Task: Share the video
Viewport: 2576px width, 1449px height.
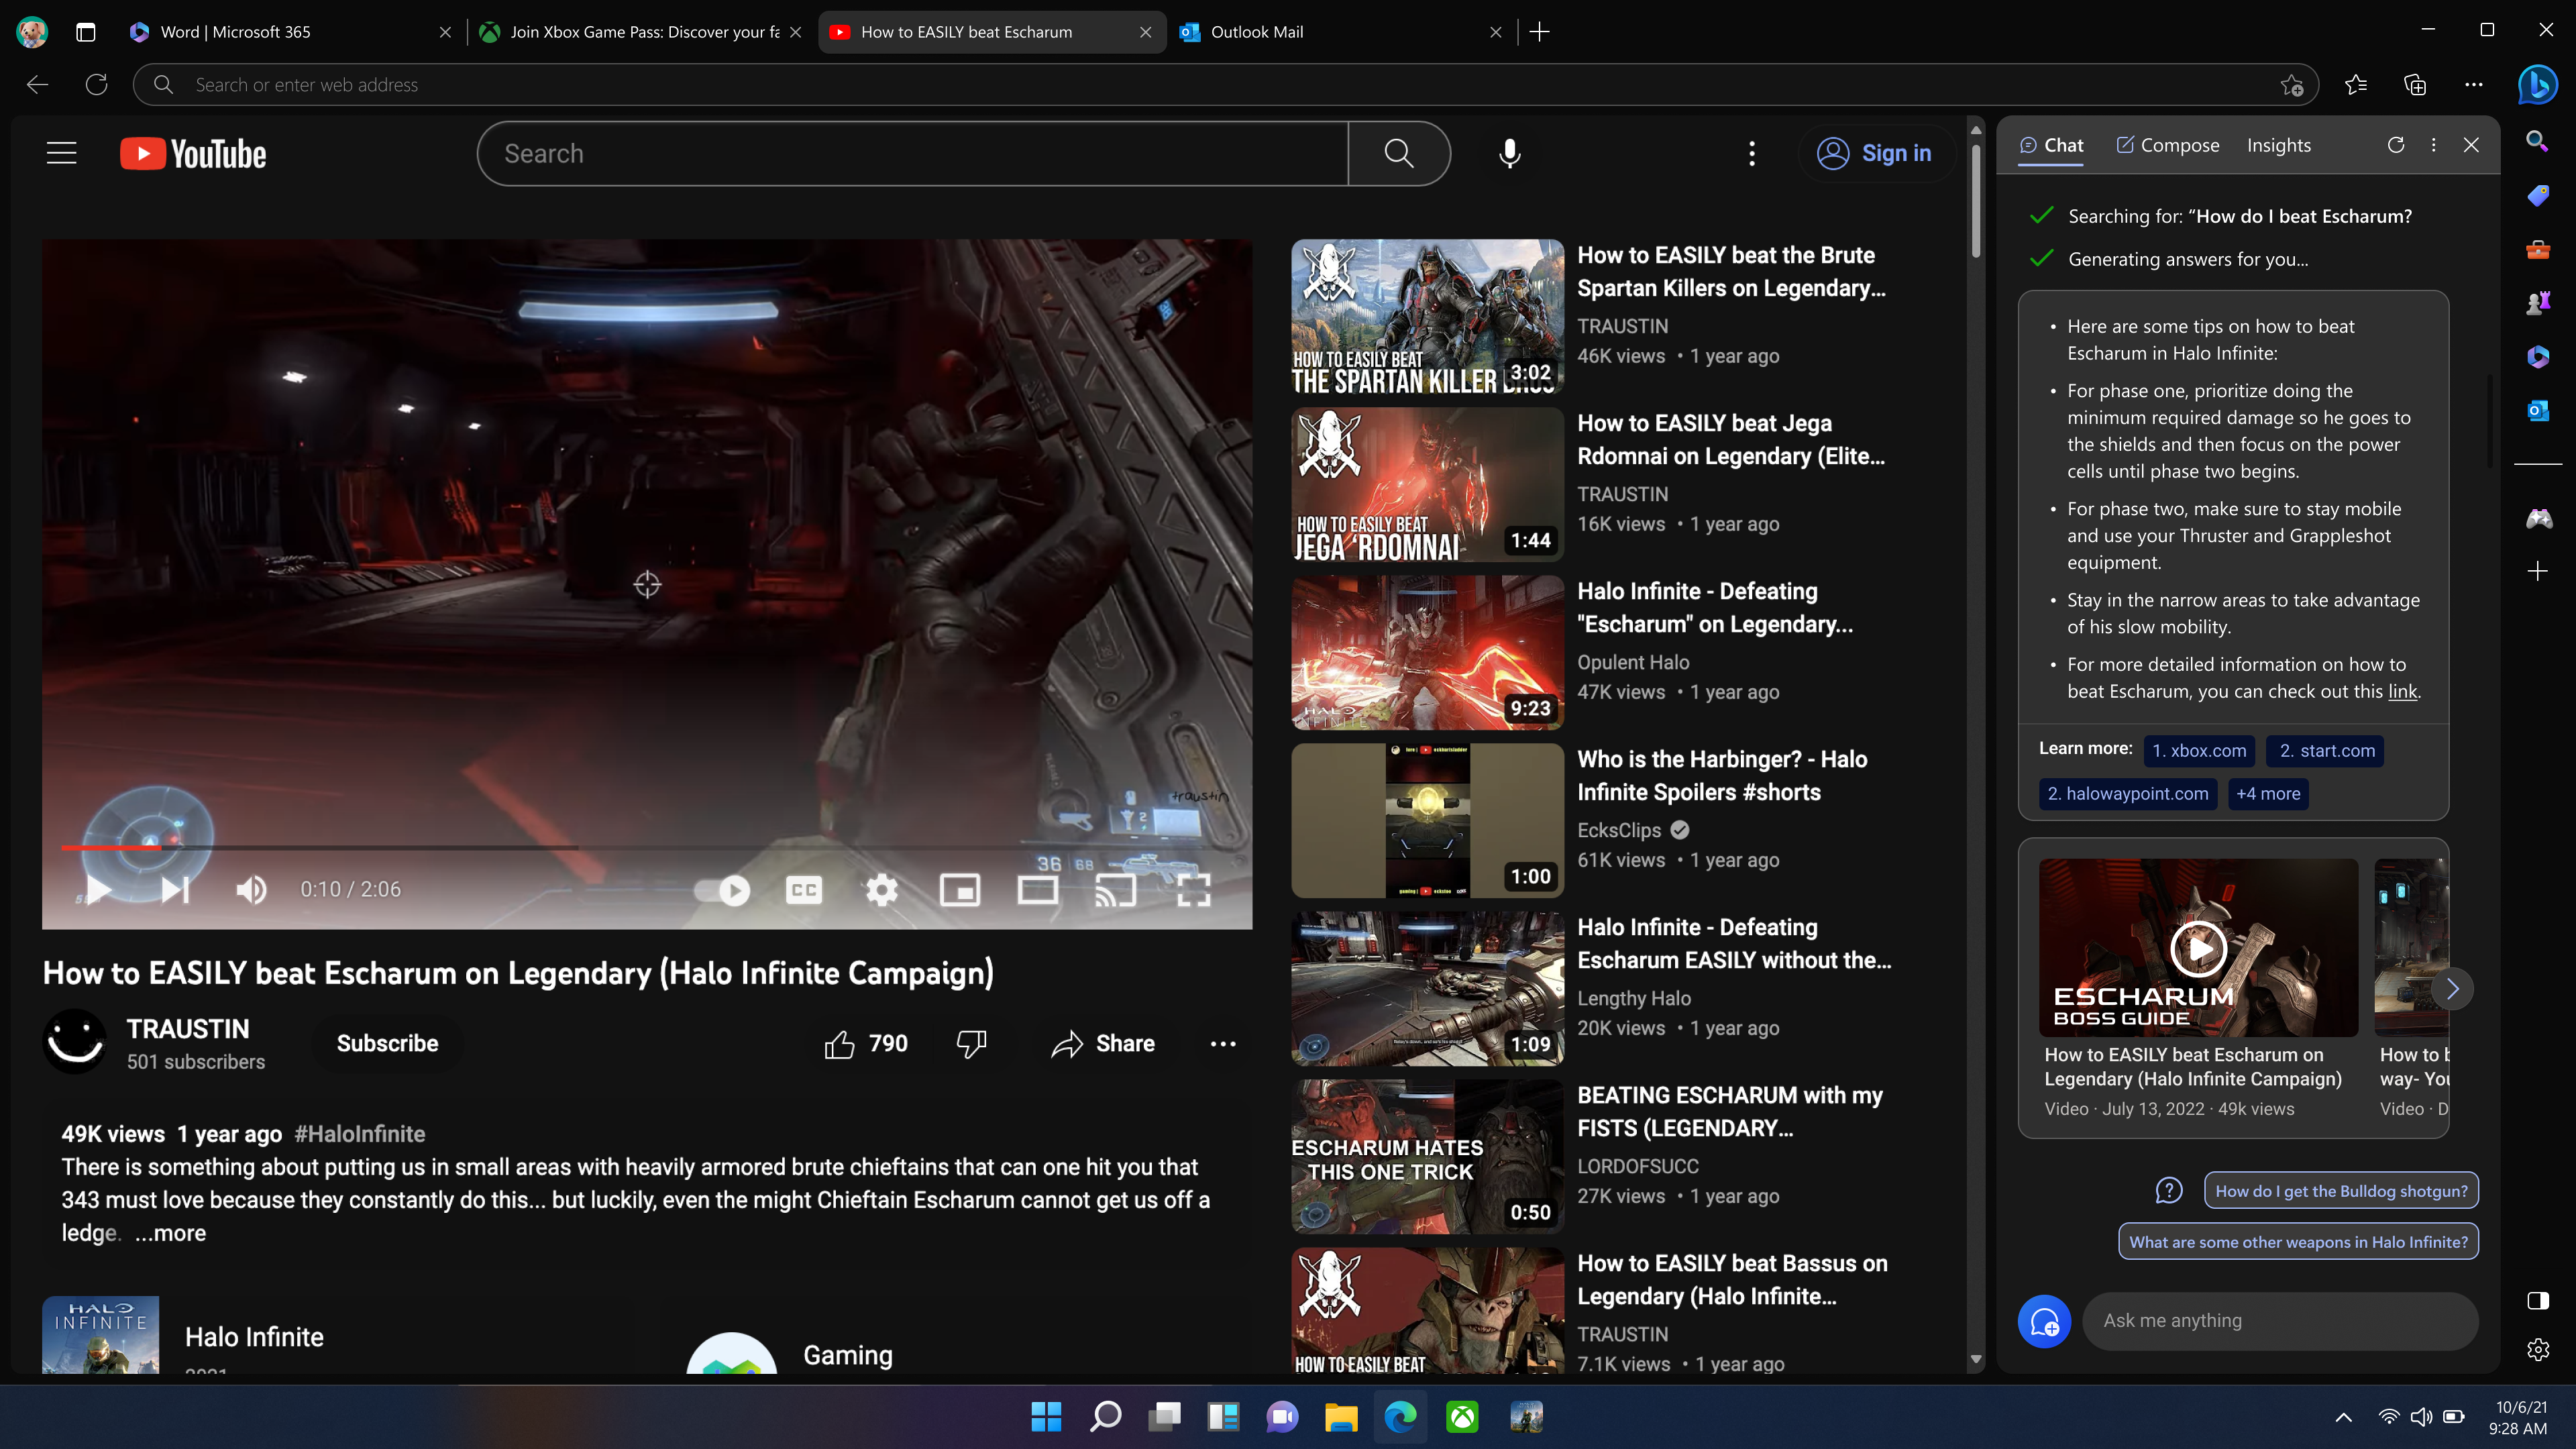Action: (x=1103, y=1044)
